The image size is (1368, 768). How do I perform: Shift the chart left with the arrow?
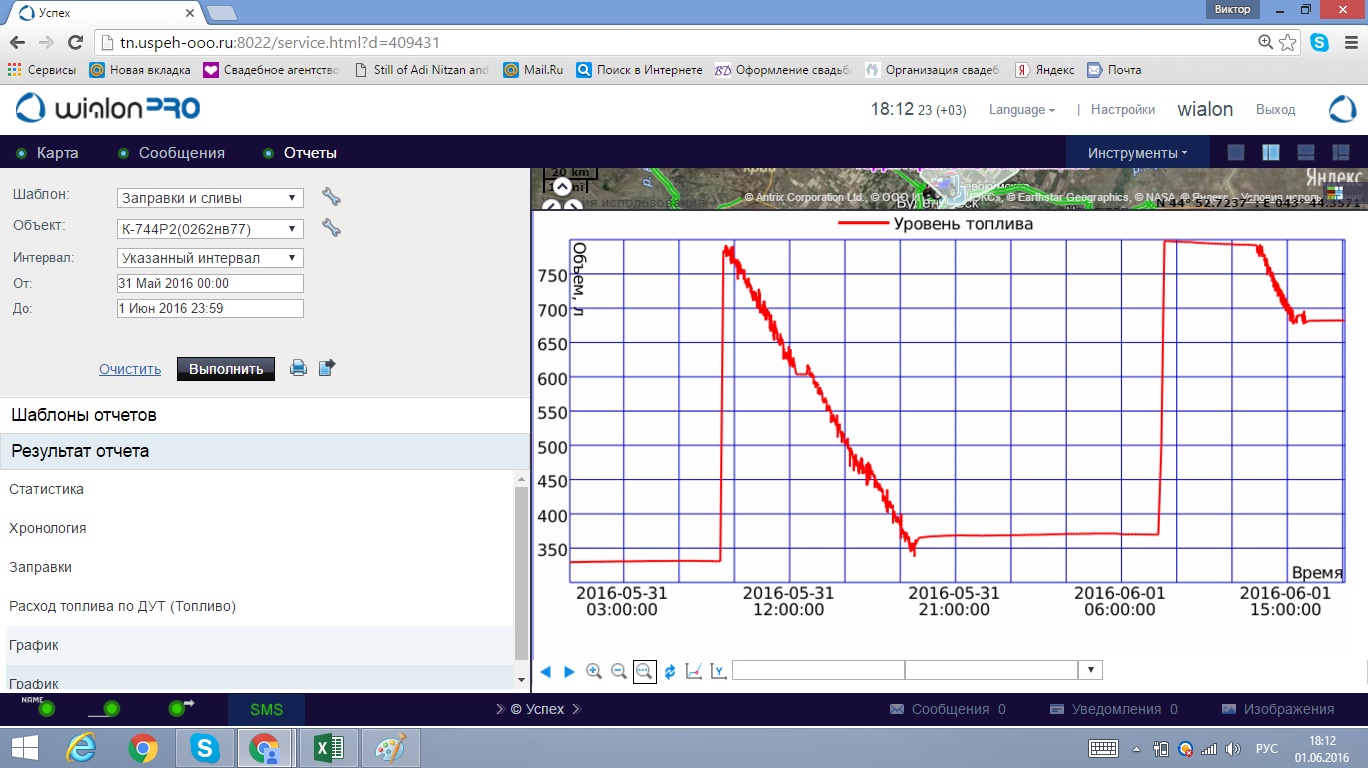click(545, 671)
